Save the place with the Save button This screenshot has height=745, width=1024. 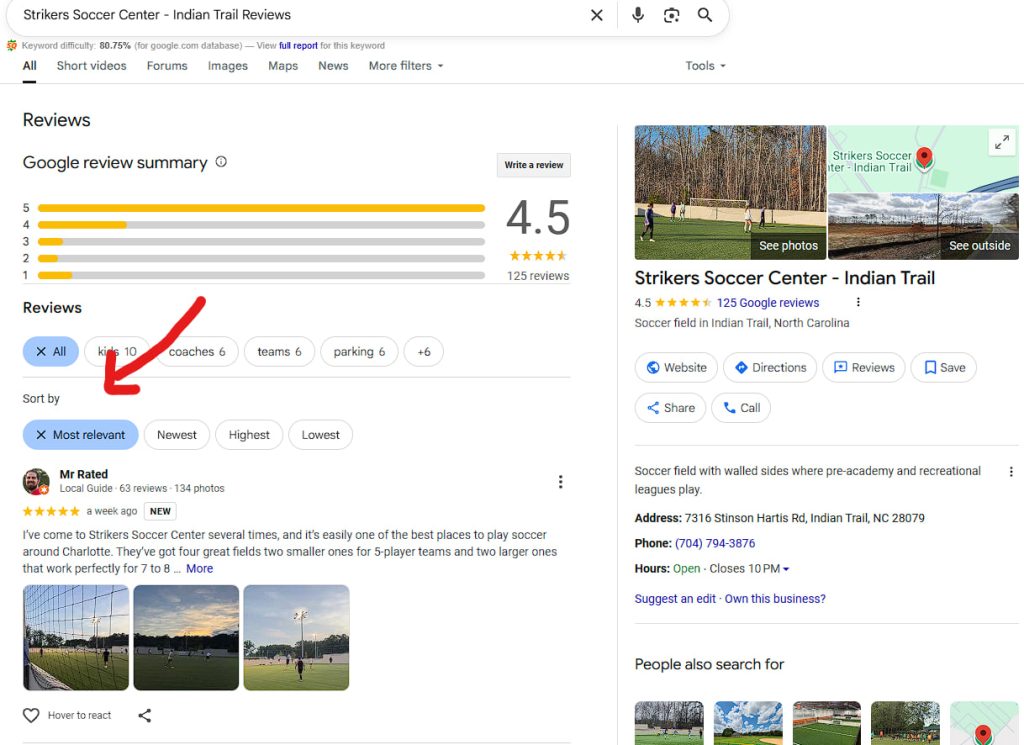944,368
